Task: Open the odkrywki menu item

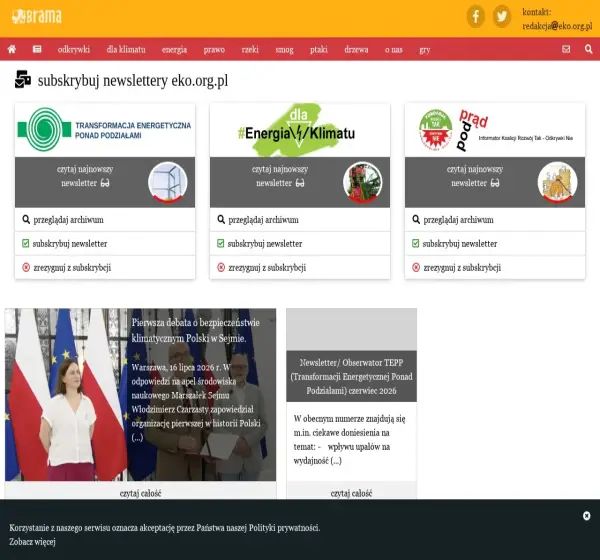Action: point(74,50)
